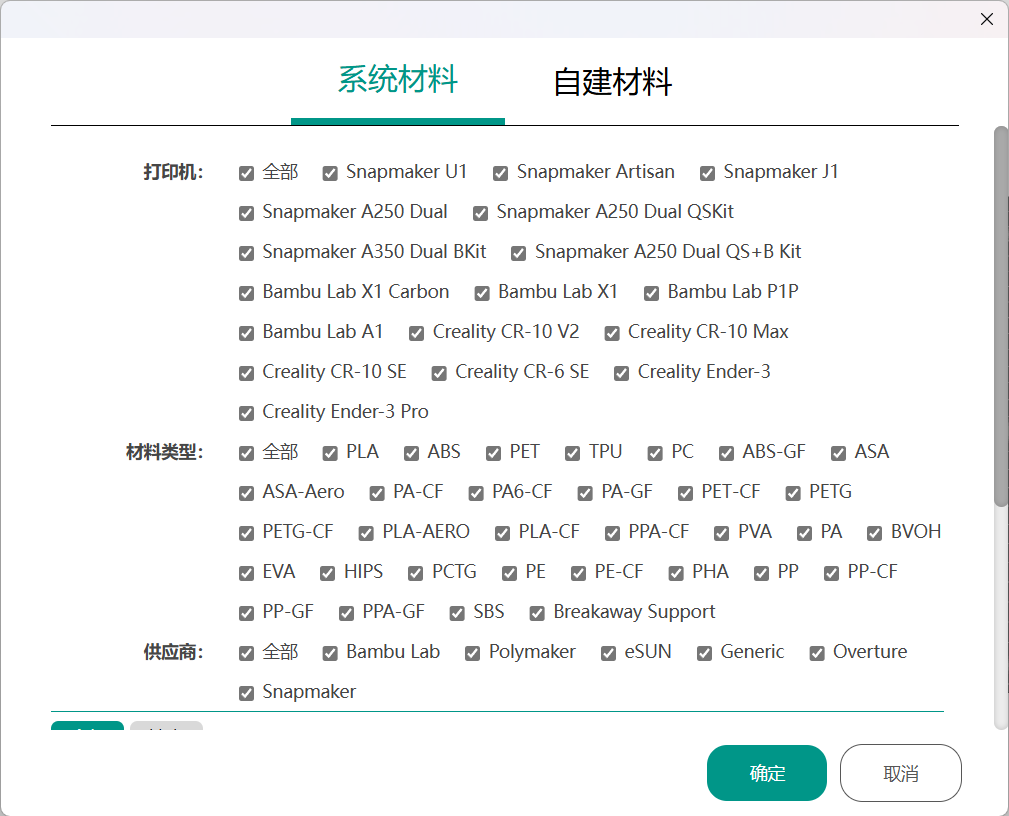Toggle the PLA material type checkbox

330,453
